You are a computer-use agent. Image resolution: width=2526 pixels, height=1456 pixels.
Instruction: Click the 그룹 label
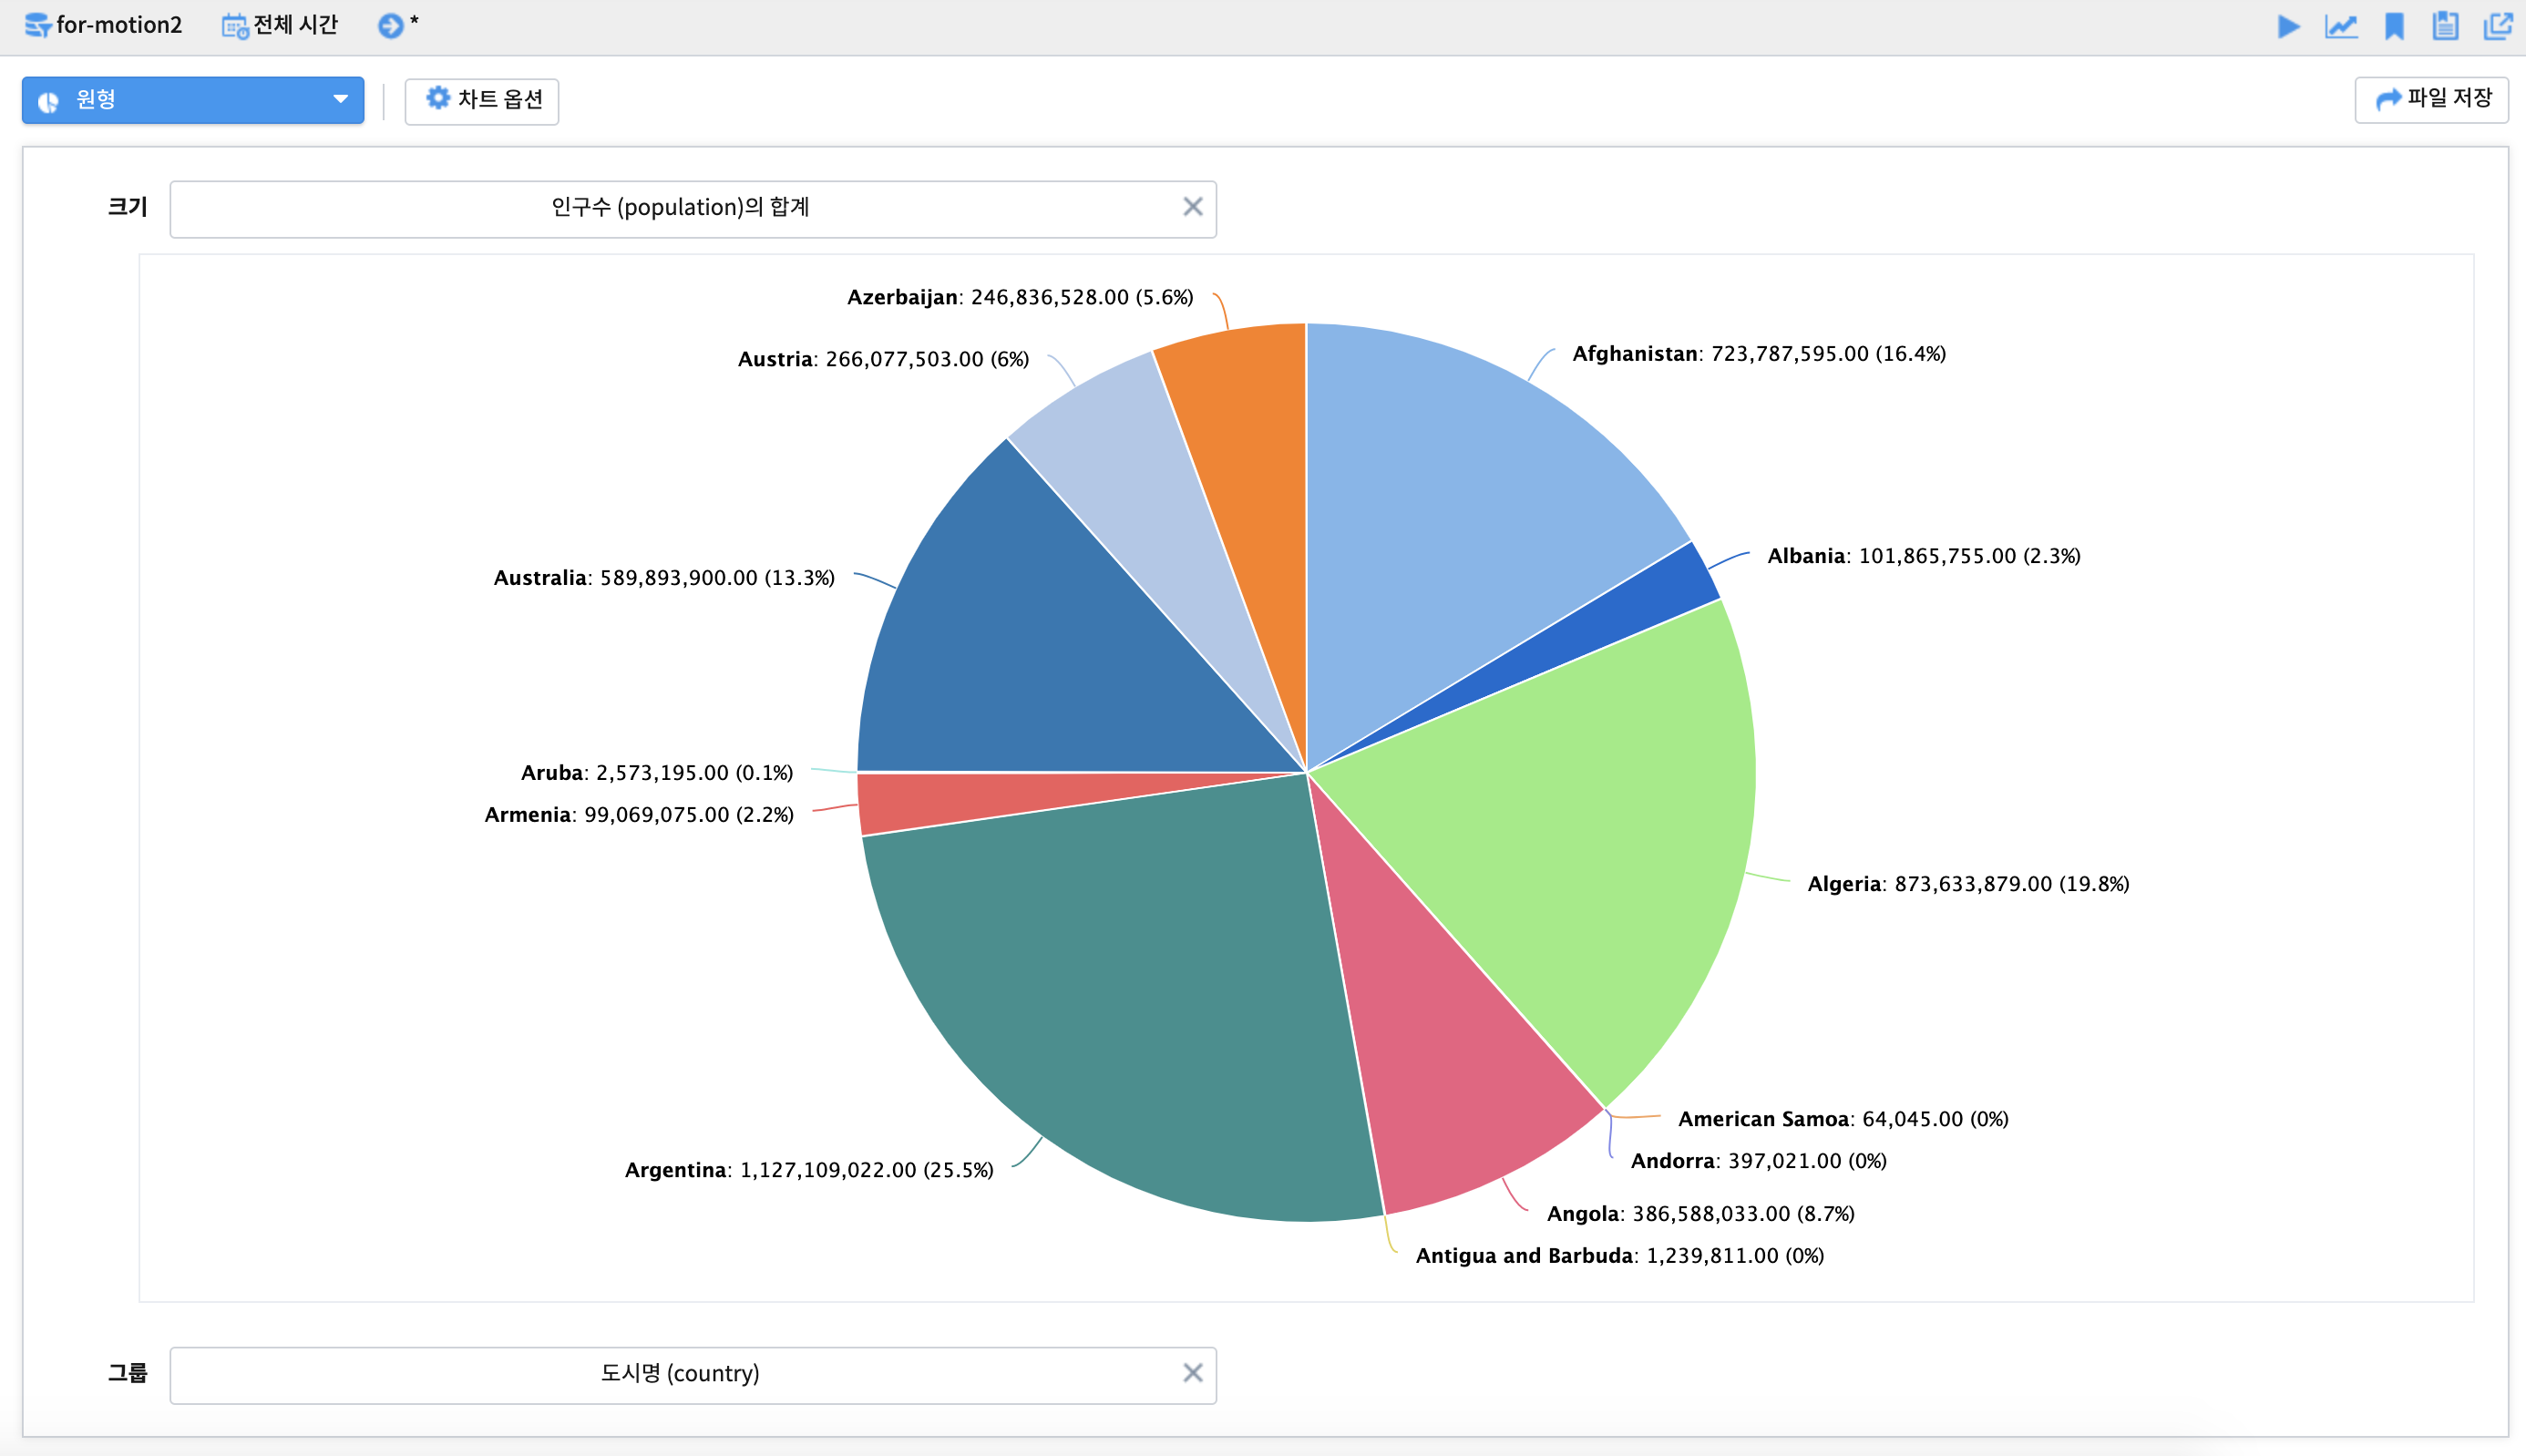pyautogui.click(x=127, y=1373)
